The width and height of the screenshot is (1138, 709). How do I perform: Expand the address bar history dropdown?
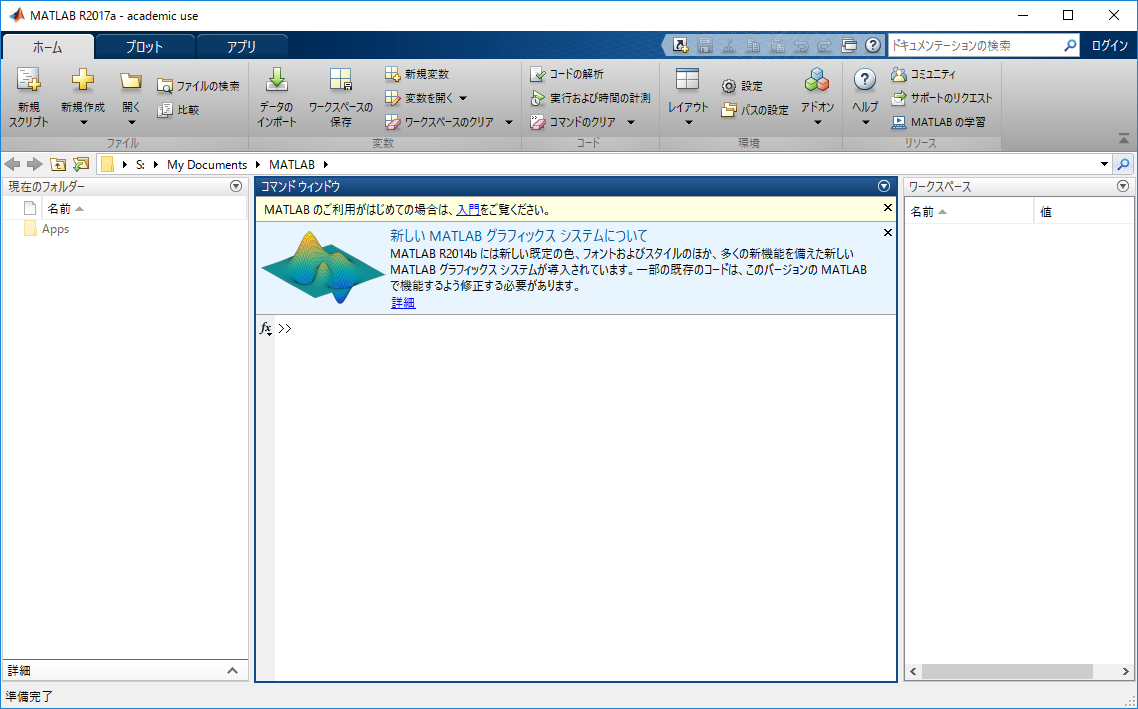(x=1105, y=165)
